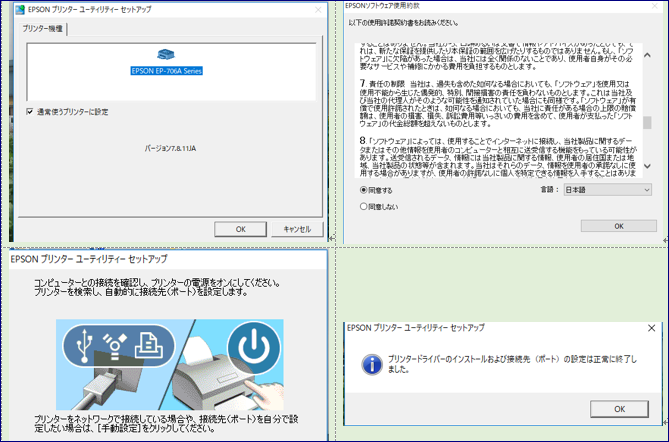Close the printer model setup window

click(318, 10)
